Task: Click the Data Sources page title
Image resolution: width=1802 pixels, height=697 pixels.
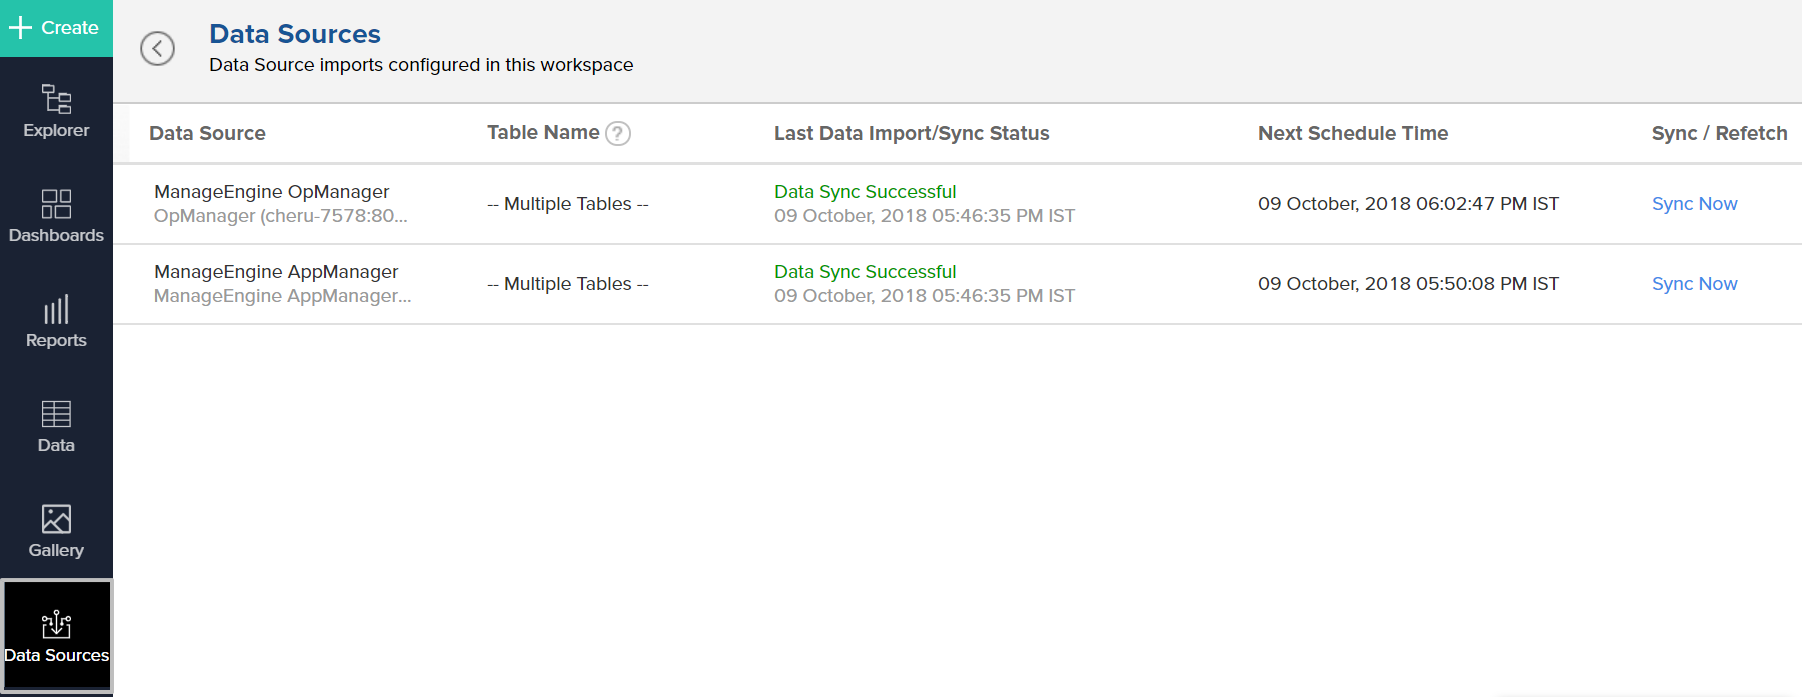Action: point(295,34)
